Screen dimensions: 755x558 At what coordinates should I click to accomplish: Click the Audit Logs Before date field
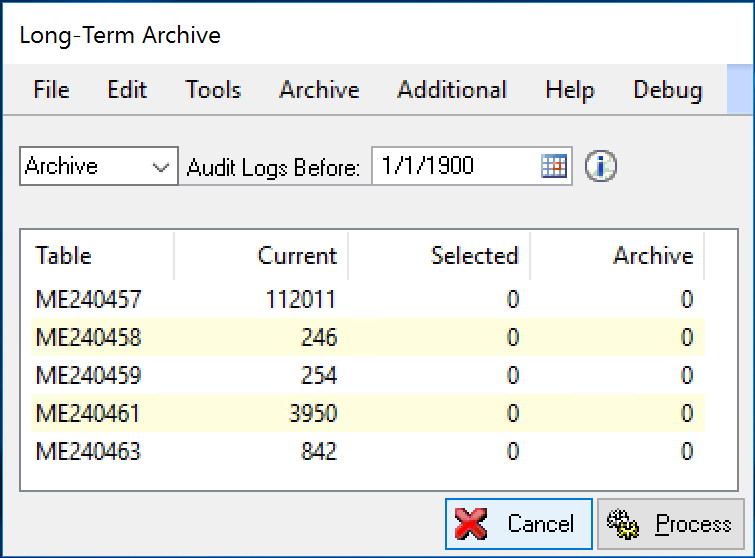[x=455, y=166]
